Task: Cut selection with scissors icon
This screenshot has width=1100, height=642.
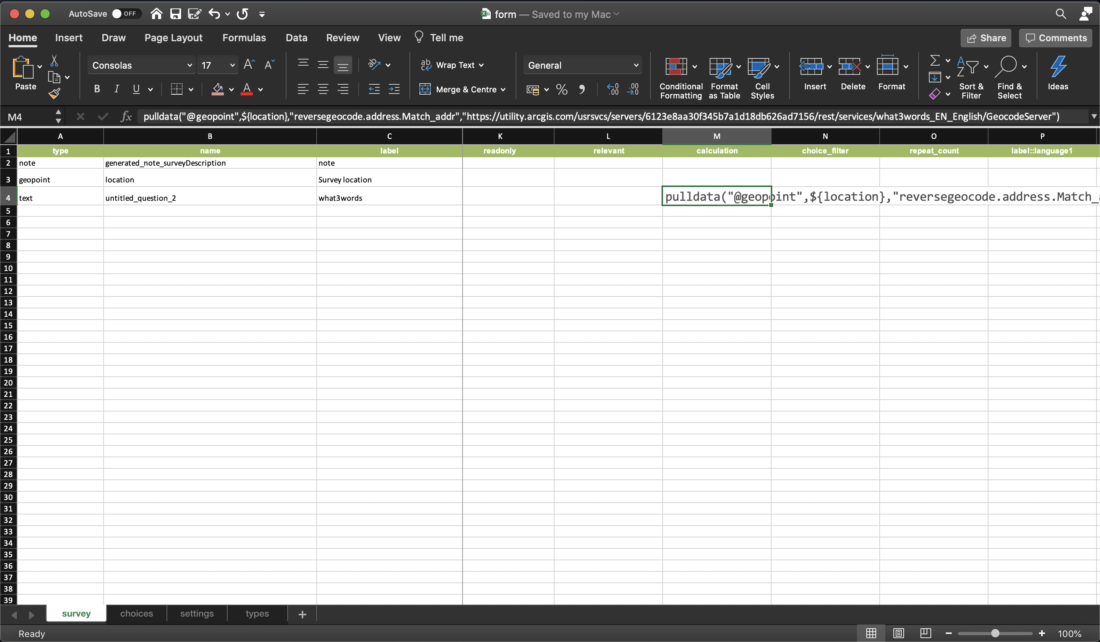Action: click(54, 61)
